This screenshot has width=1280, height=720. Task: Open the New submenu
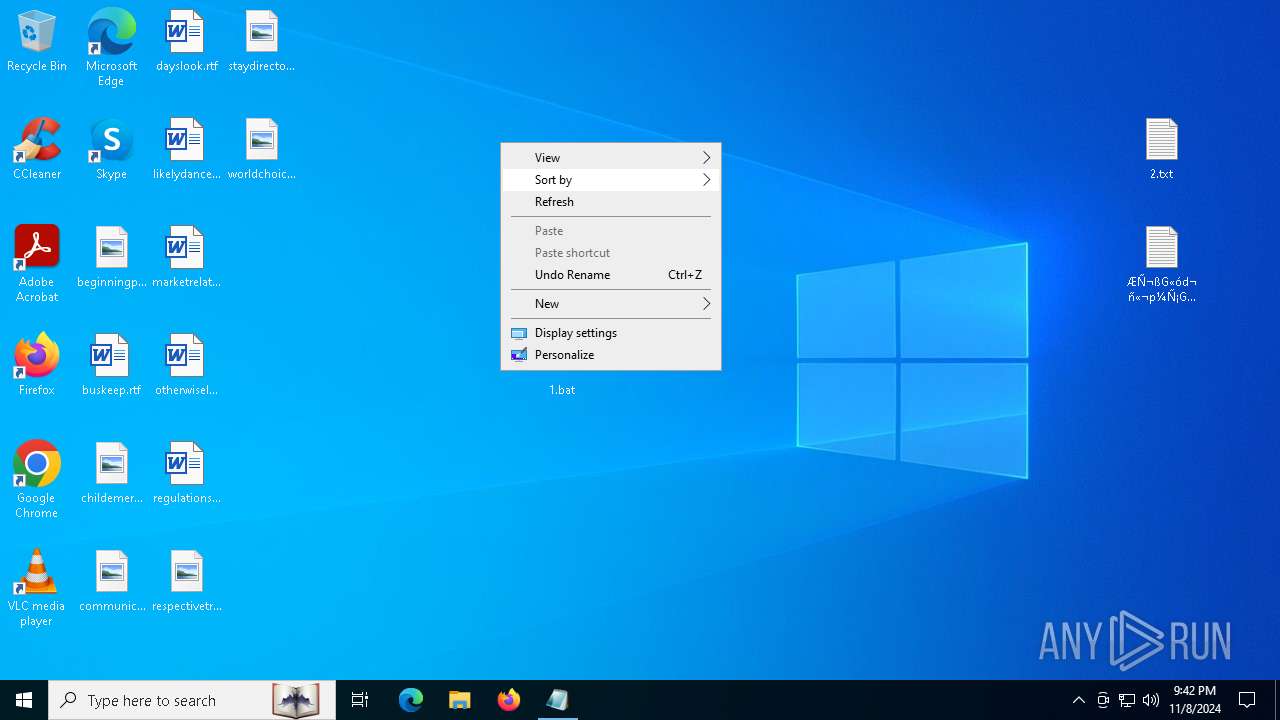pyautogui.click(x=611, y=304)
